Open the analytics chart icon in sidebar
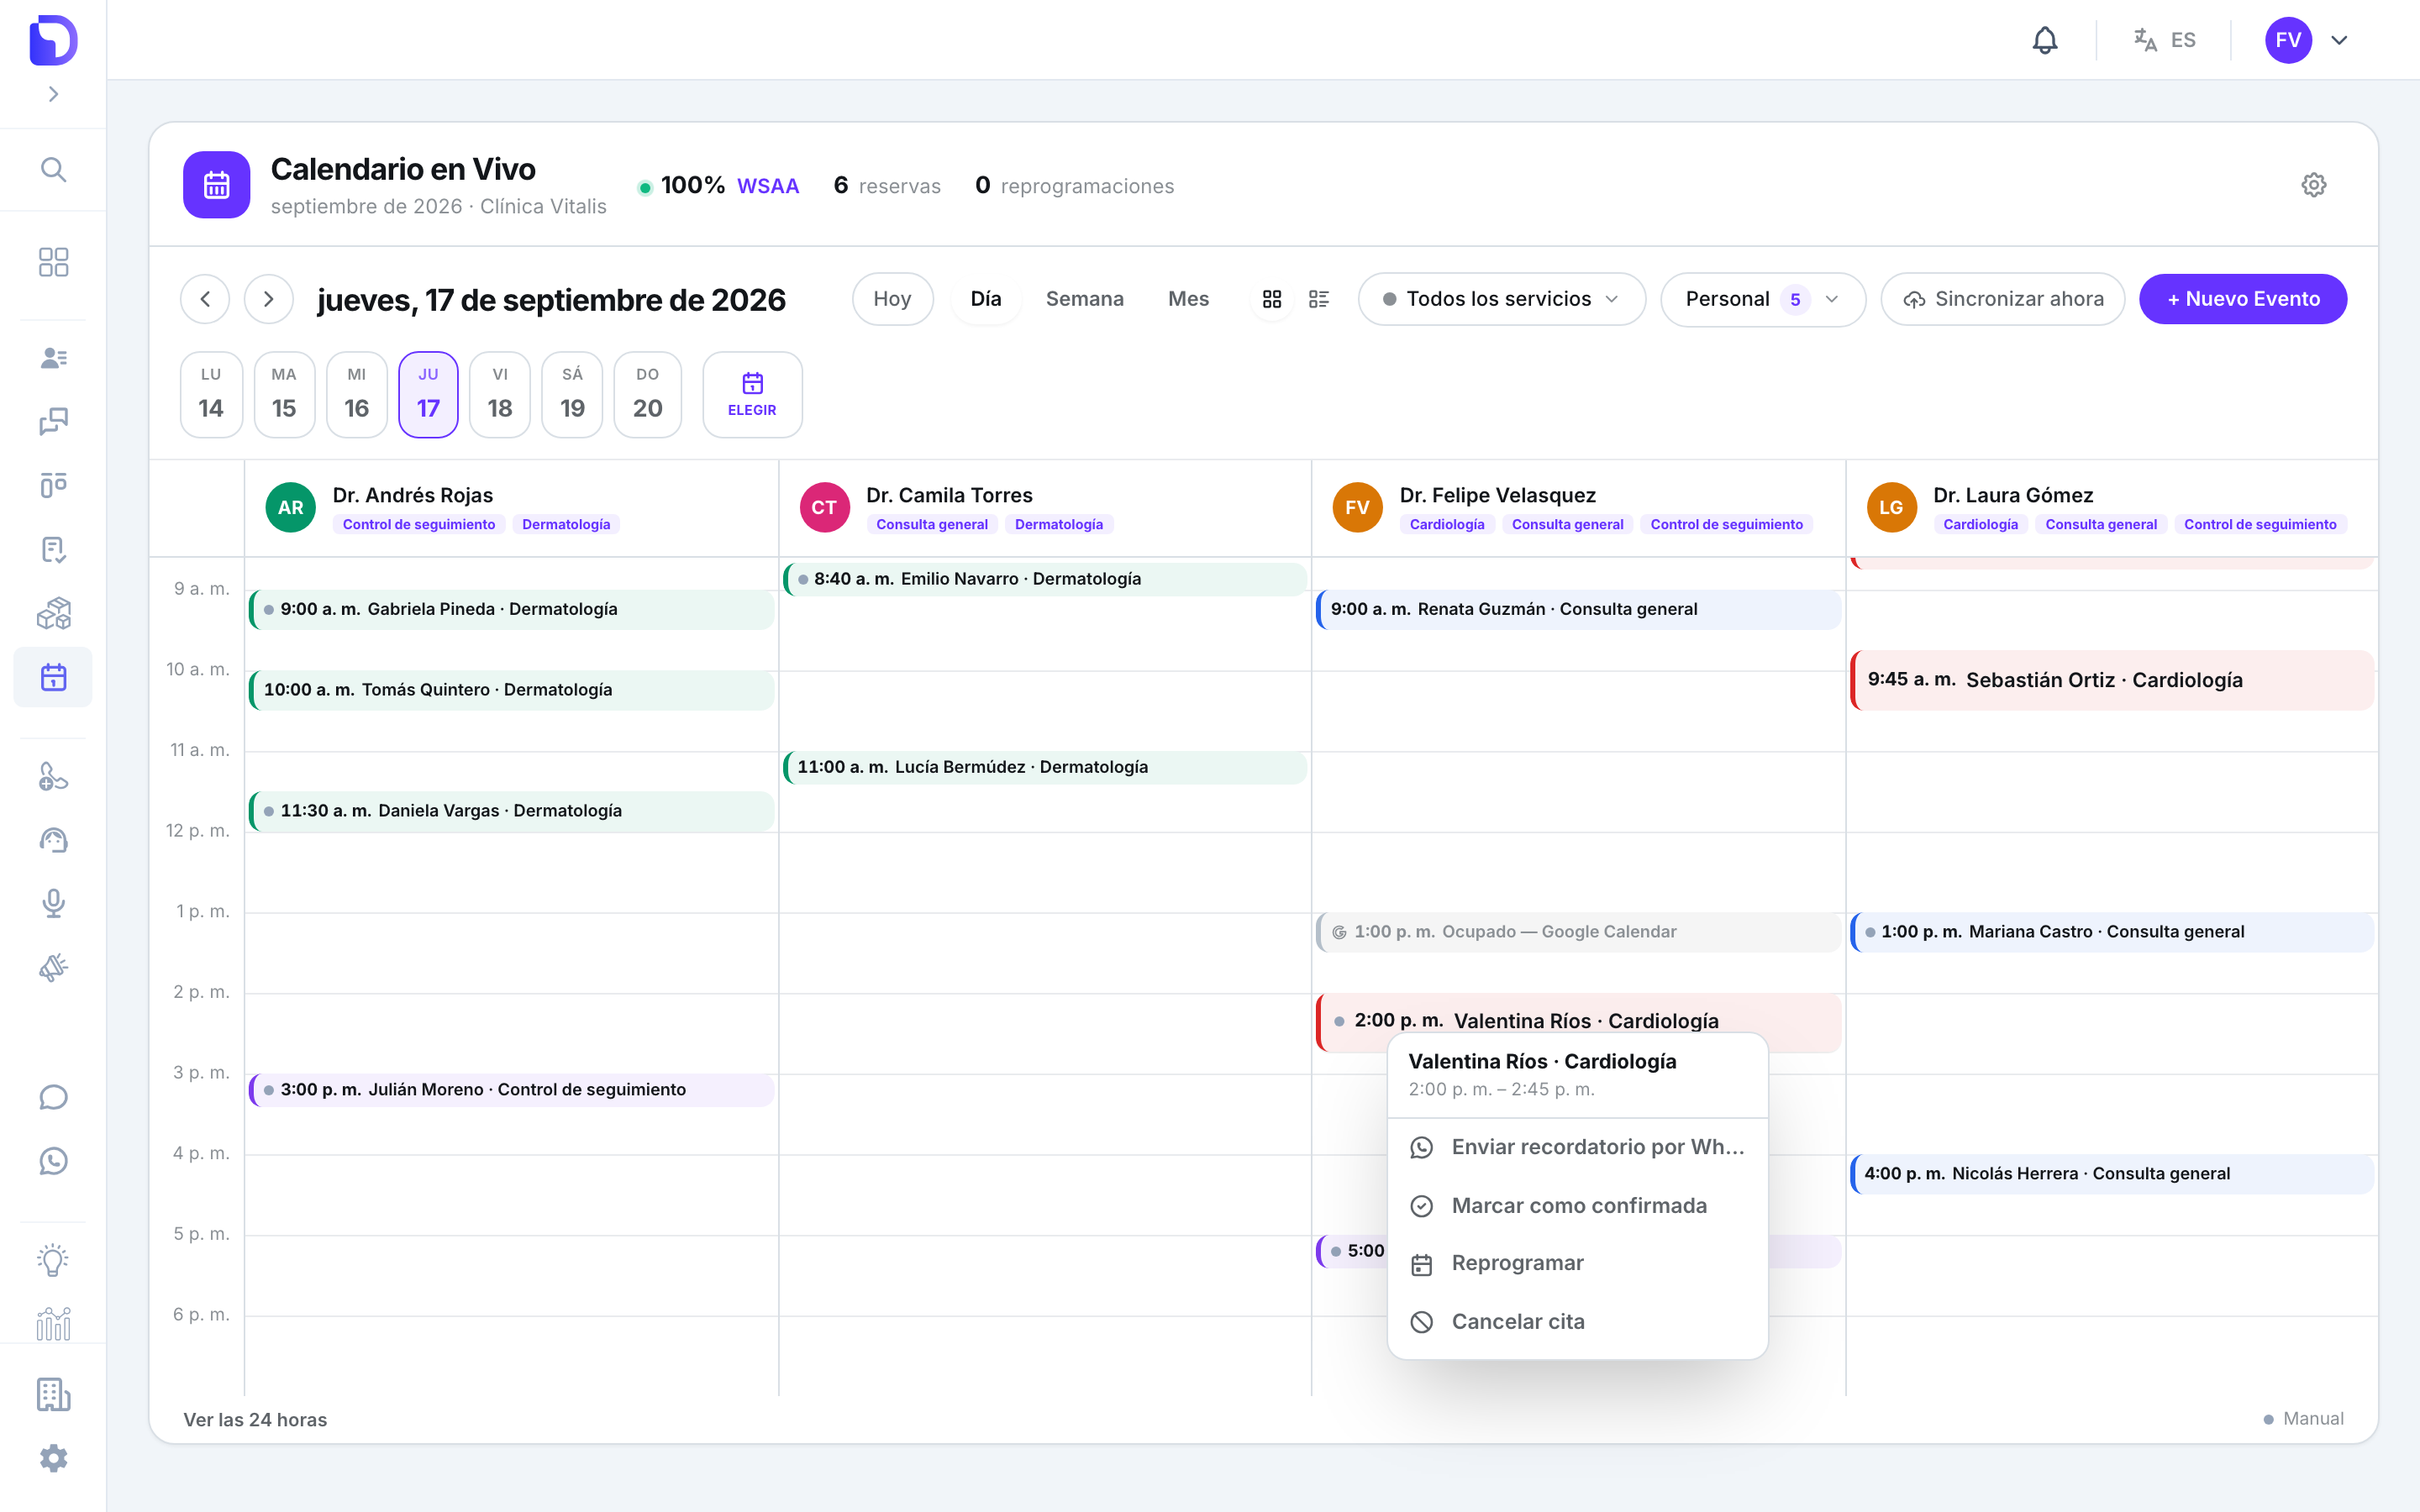The width and height of the screenshot is (2420, 1512). pos(53,1324)
